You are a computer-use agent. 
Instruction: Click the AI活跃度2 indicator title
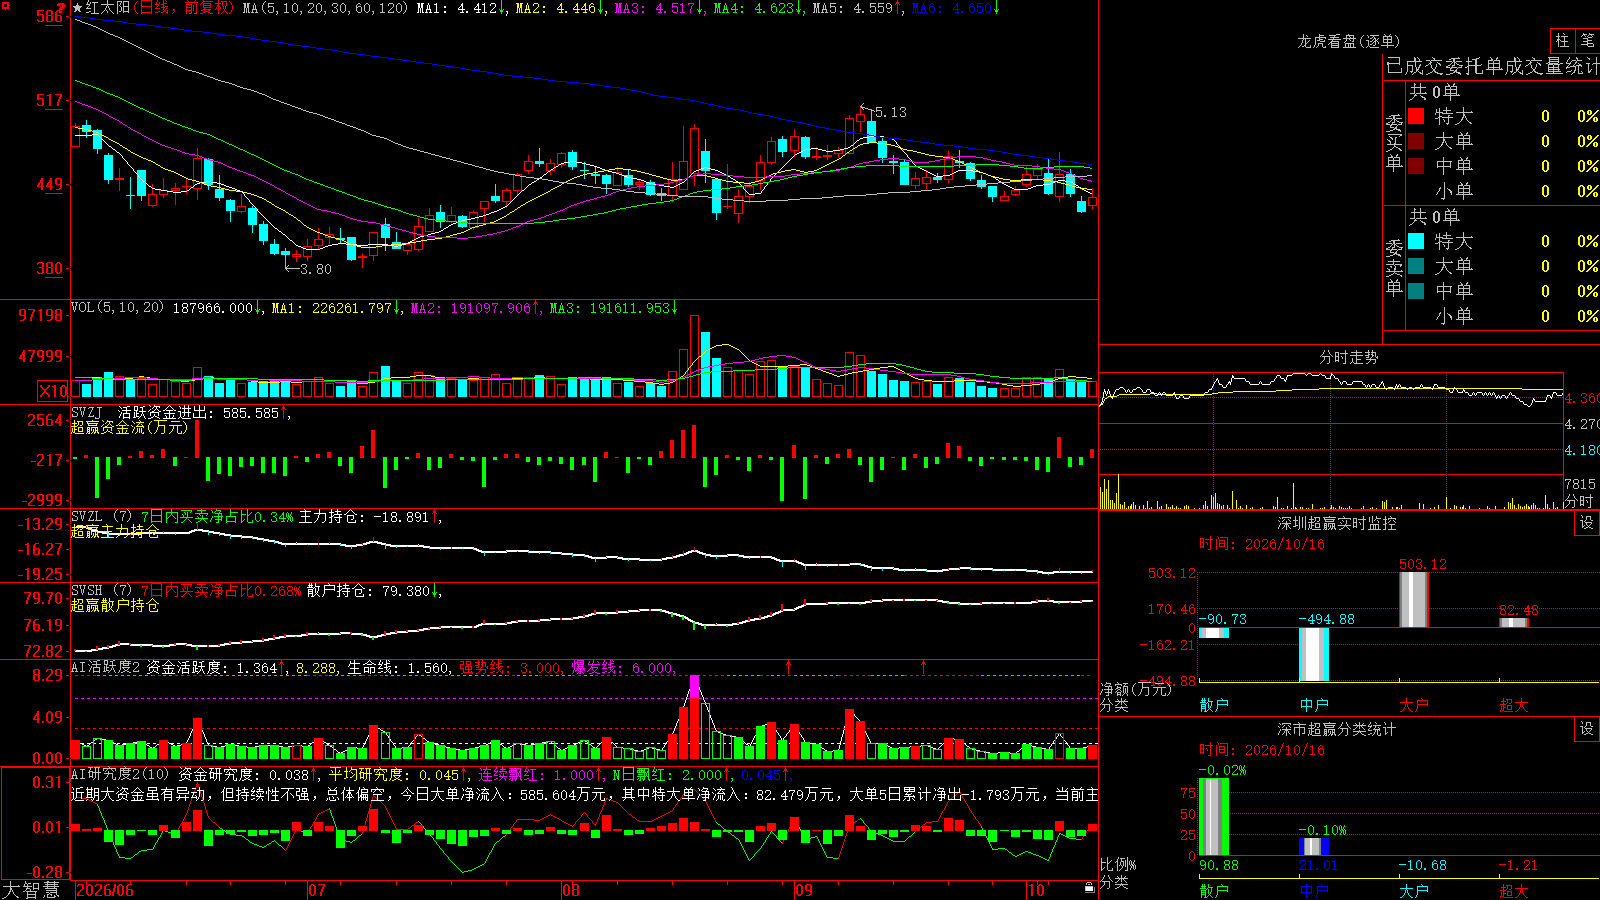pyautogui.click(x=106, y=667)
